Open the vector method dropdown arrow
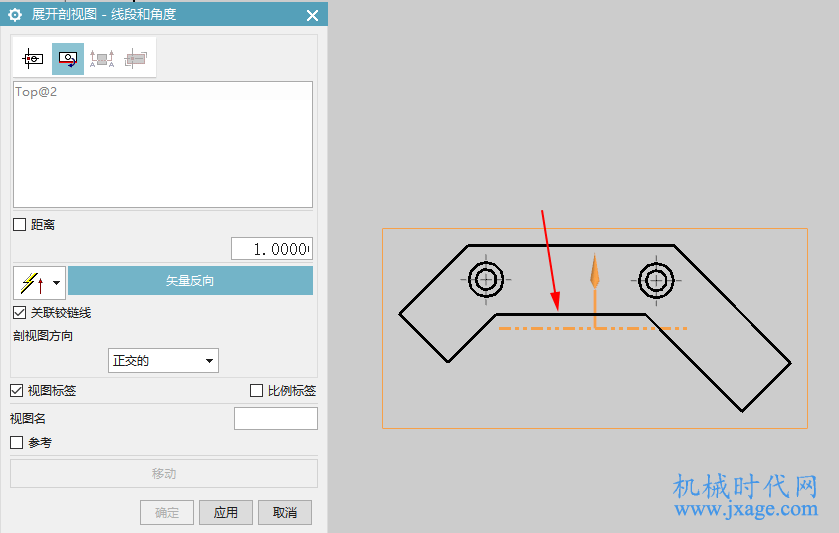The width and height of the screenshot is (839, 533). [x=57, y=283]
